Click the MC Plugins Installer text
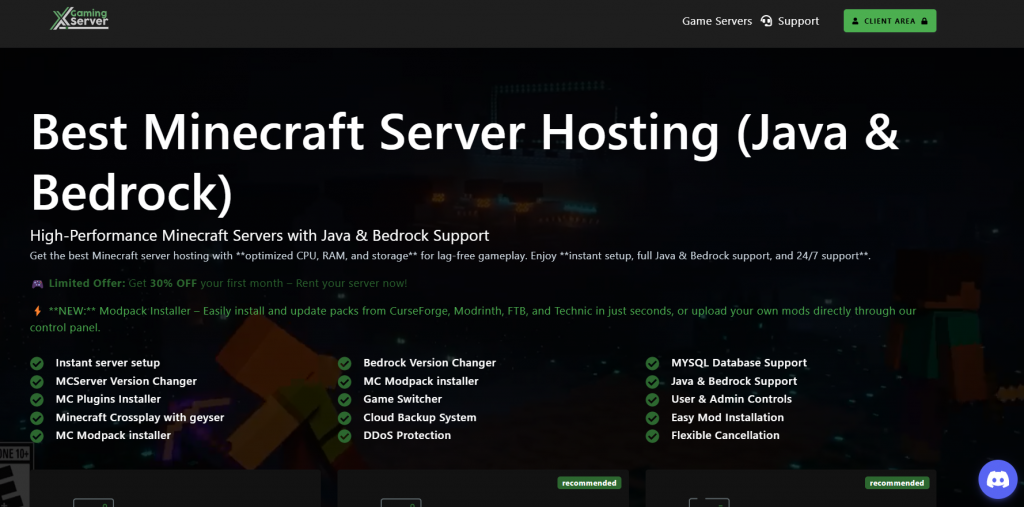This screenshot has height=507, width=1024. tap(108, 399)
